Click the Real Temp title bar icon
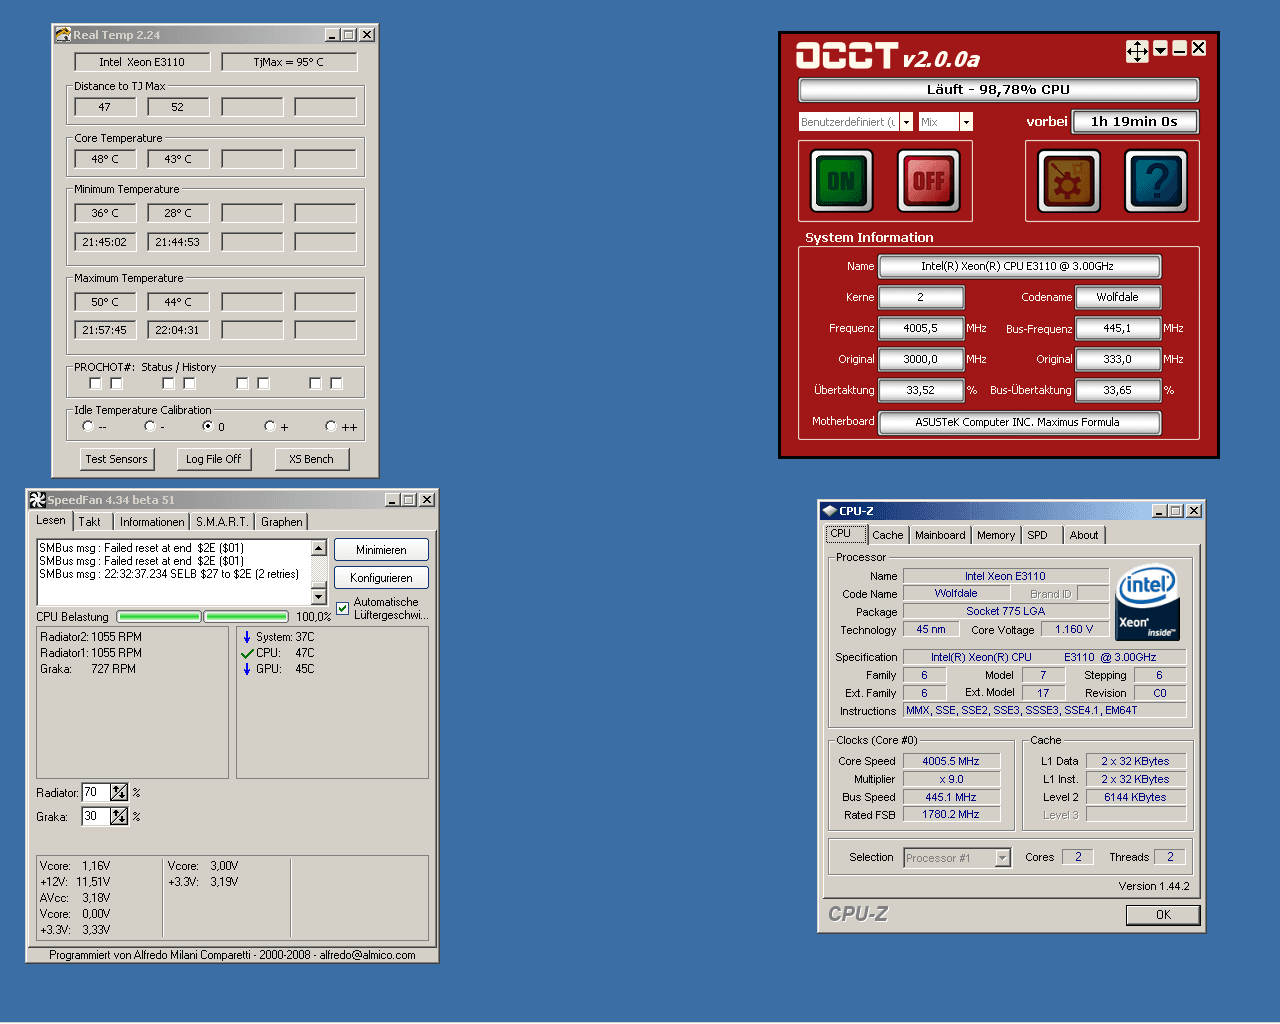The height and width of the screenshot is (1024, 1280). 63,34
